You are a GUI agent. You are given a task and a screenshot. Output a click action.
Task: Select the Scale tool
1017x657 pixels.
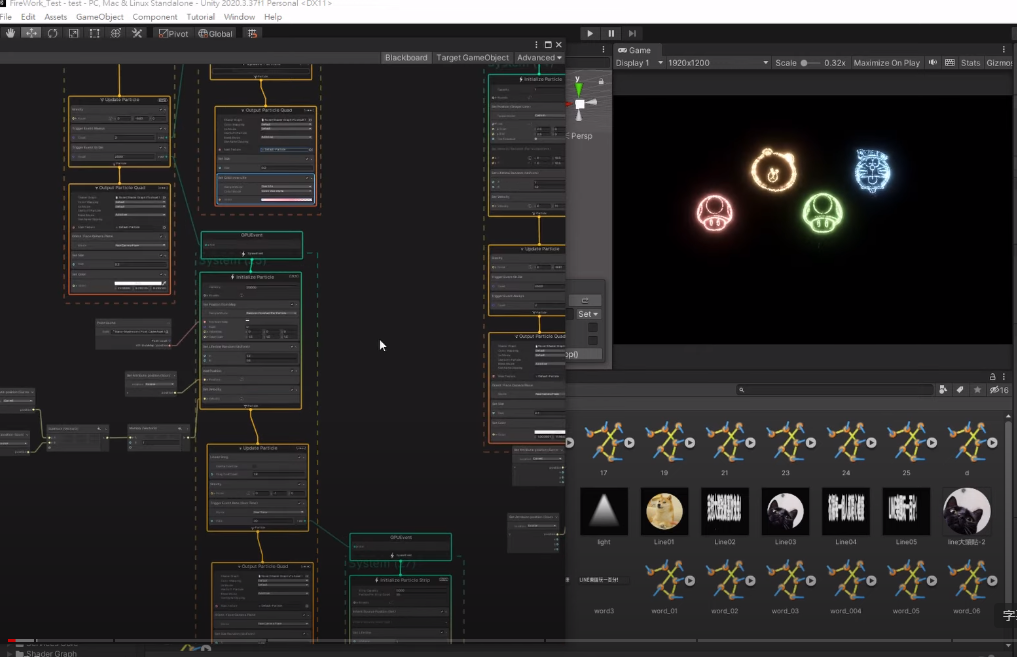71,33
